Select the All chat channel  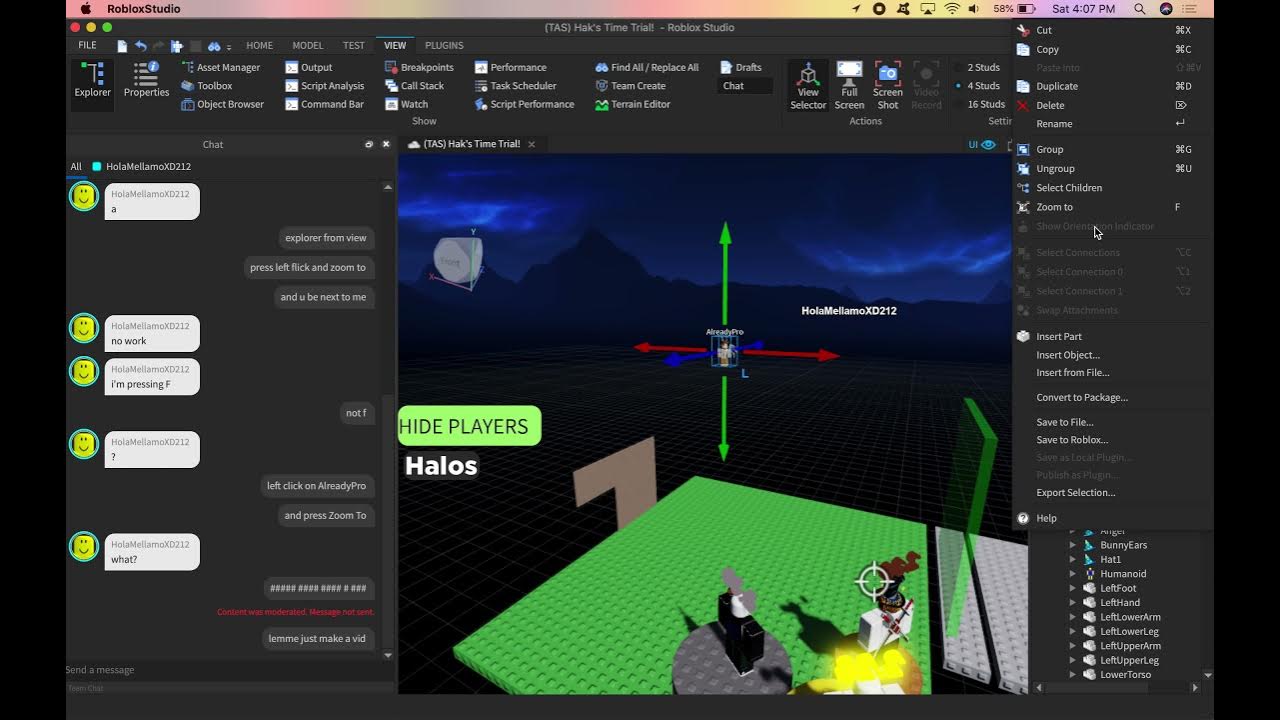(76, 167)
